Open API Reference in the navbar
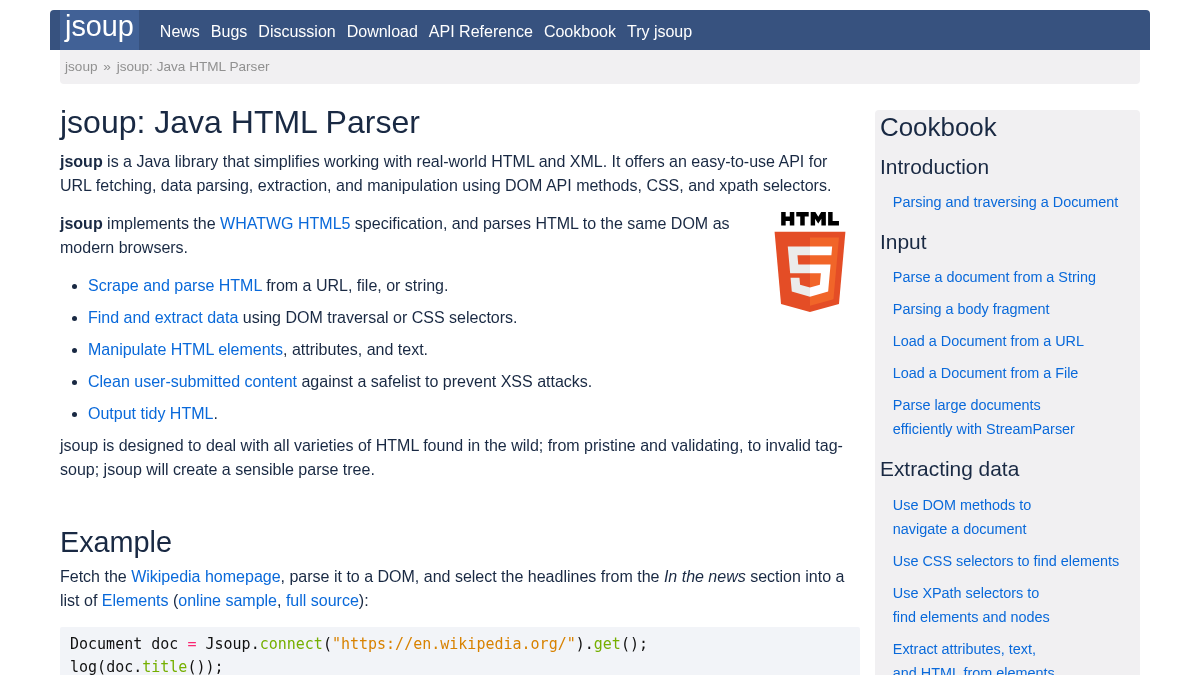Image resolution: width=1200 pixels, height=675 pixels. coord(481,31)
